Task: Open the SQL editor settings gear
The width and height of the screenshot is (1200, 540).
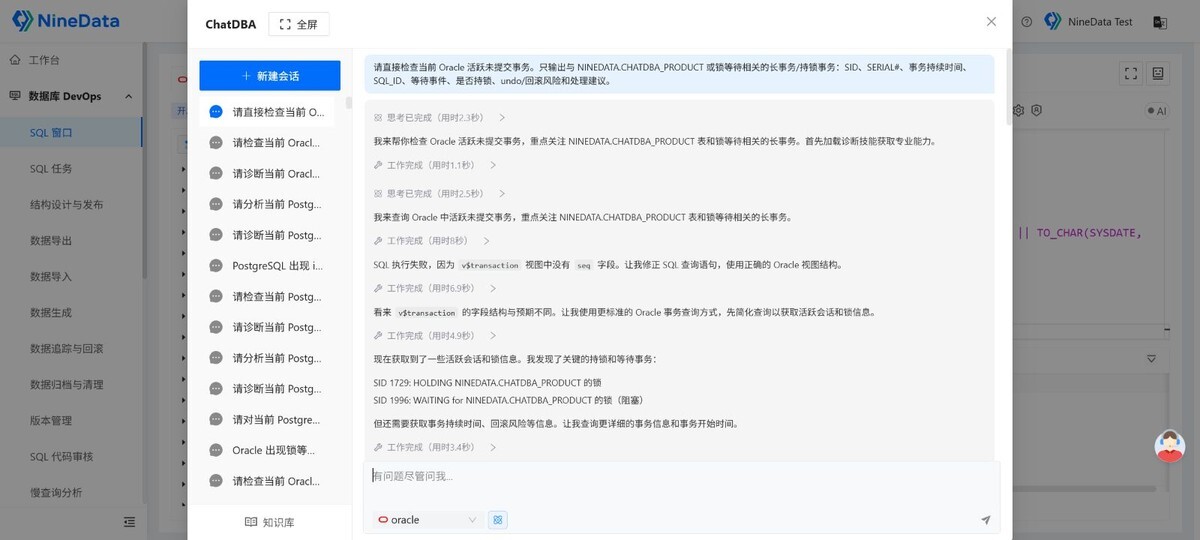Action: tap(1019, 111)
